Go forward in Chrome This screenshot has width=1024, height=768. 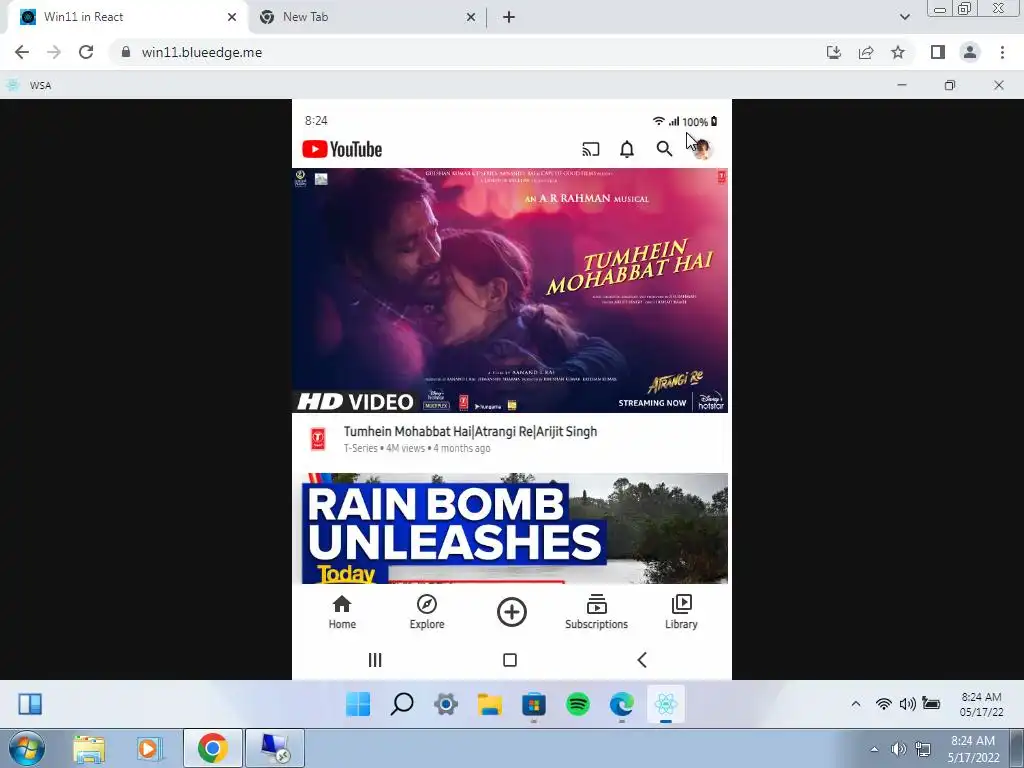point(54,52)
